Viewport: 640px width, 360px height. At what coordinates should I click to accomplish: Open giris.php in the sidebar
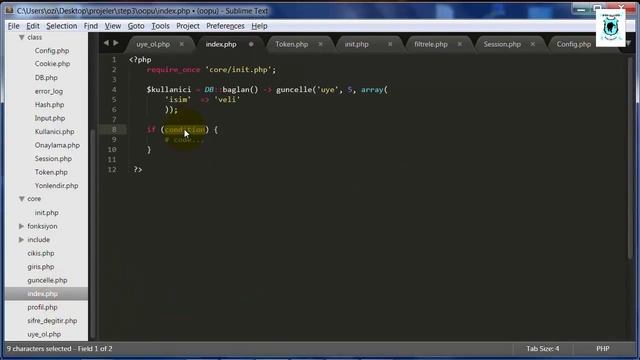pos(40,267)
